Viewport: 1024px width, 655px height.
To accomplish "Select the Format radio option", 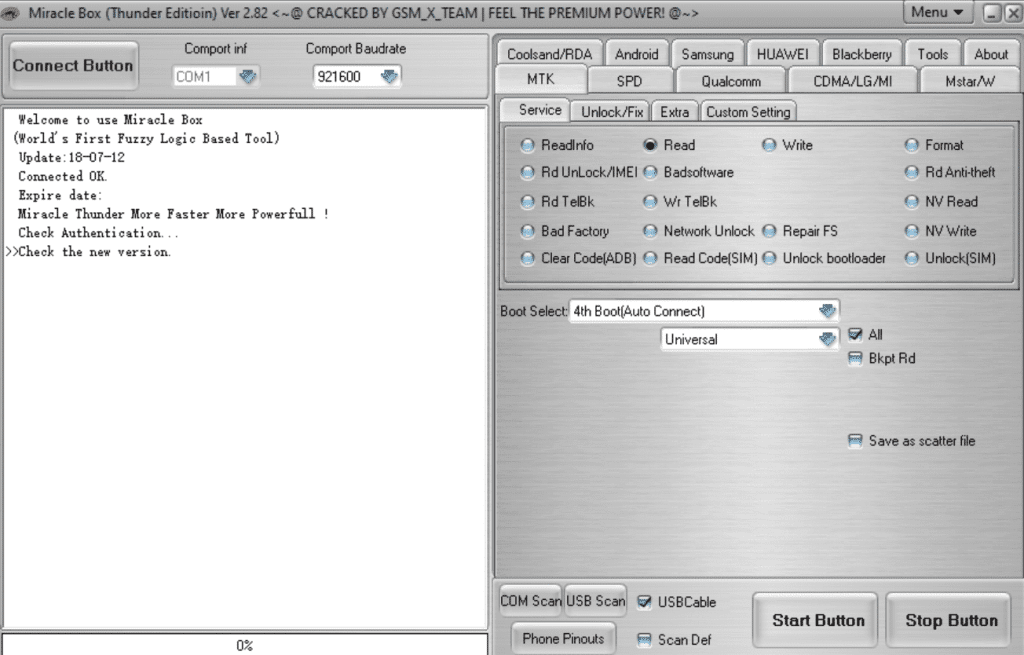I will click(x=912, y=145).
